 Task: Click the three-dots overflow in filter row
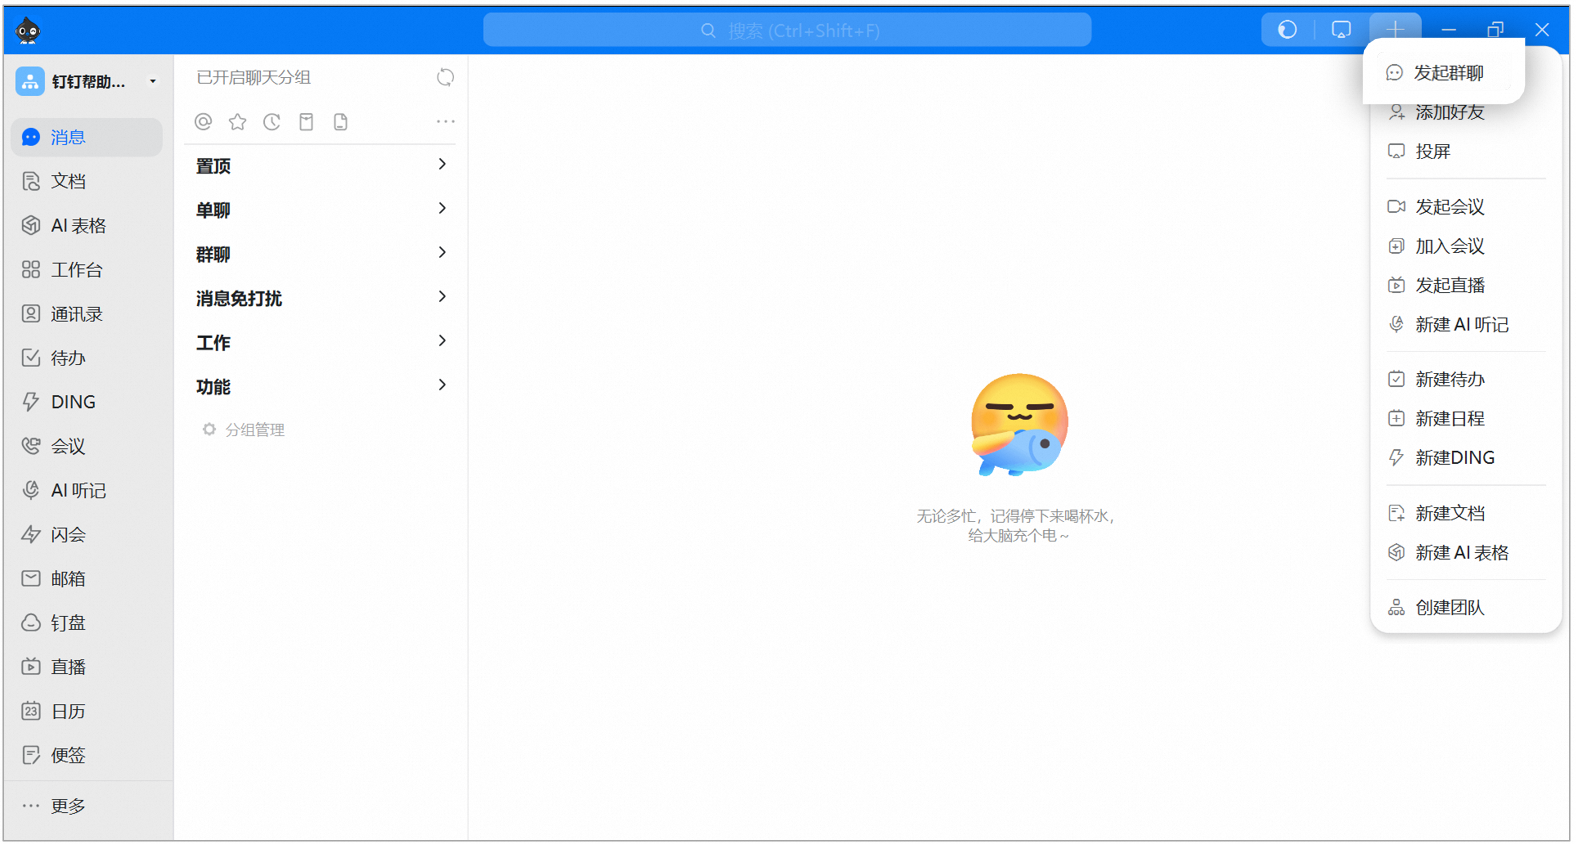click(x=445, y=122)
